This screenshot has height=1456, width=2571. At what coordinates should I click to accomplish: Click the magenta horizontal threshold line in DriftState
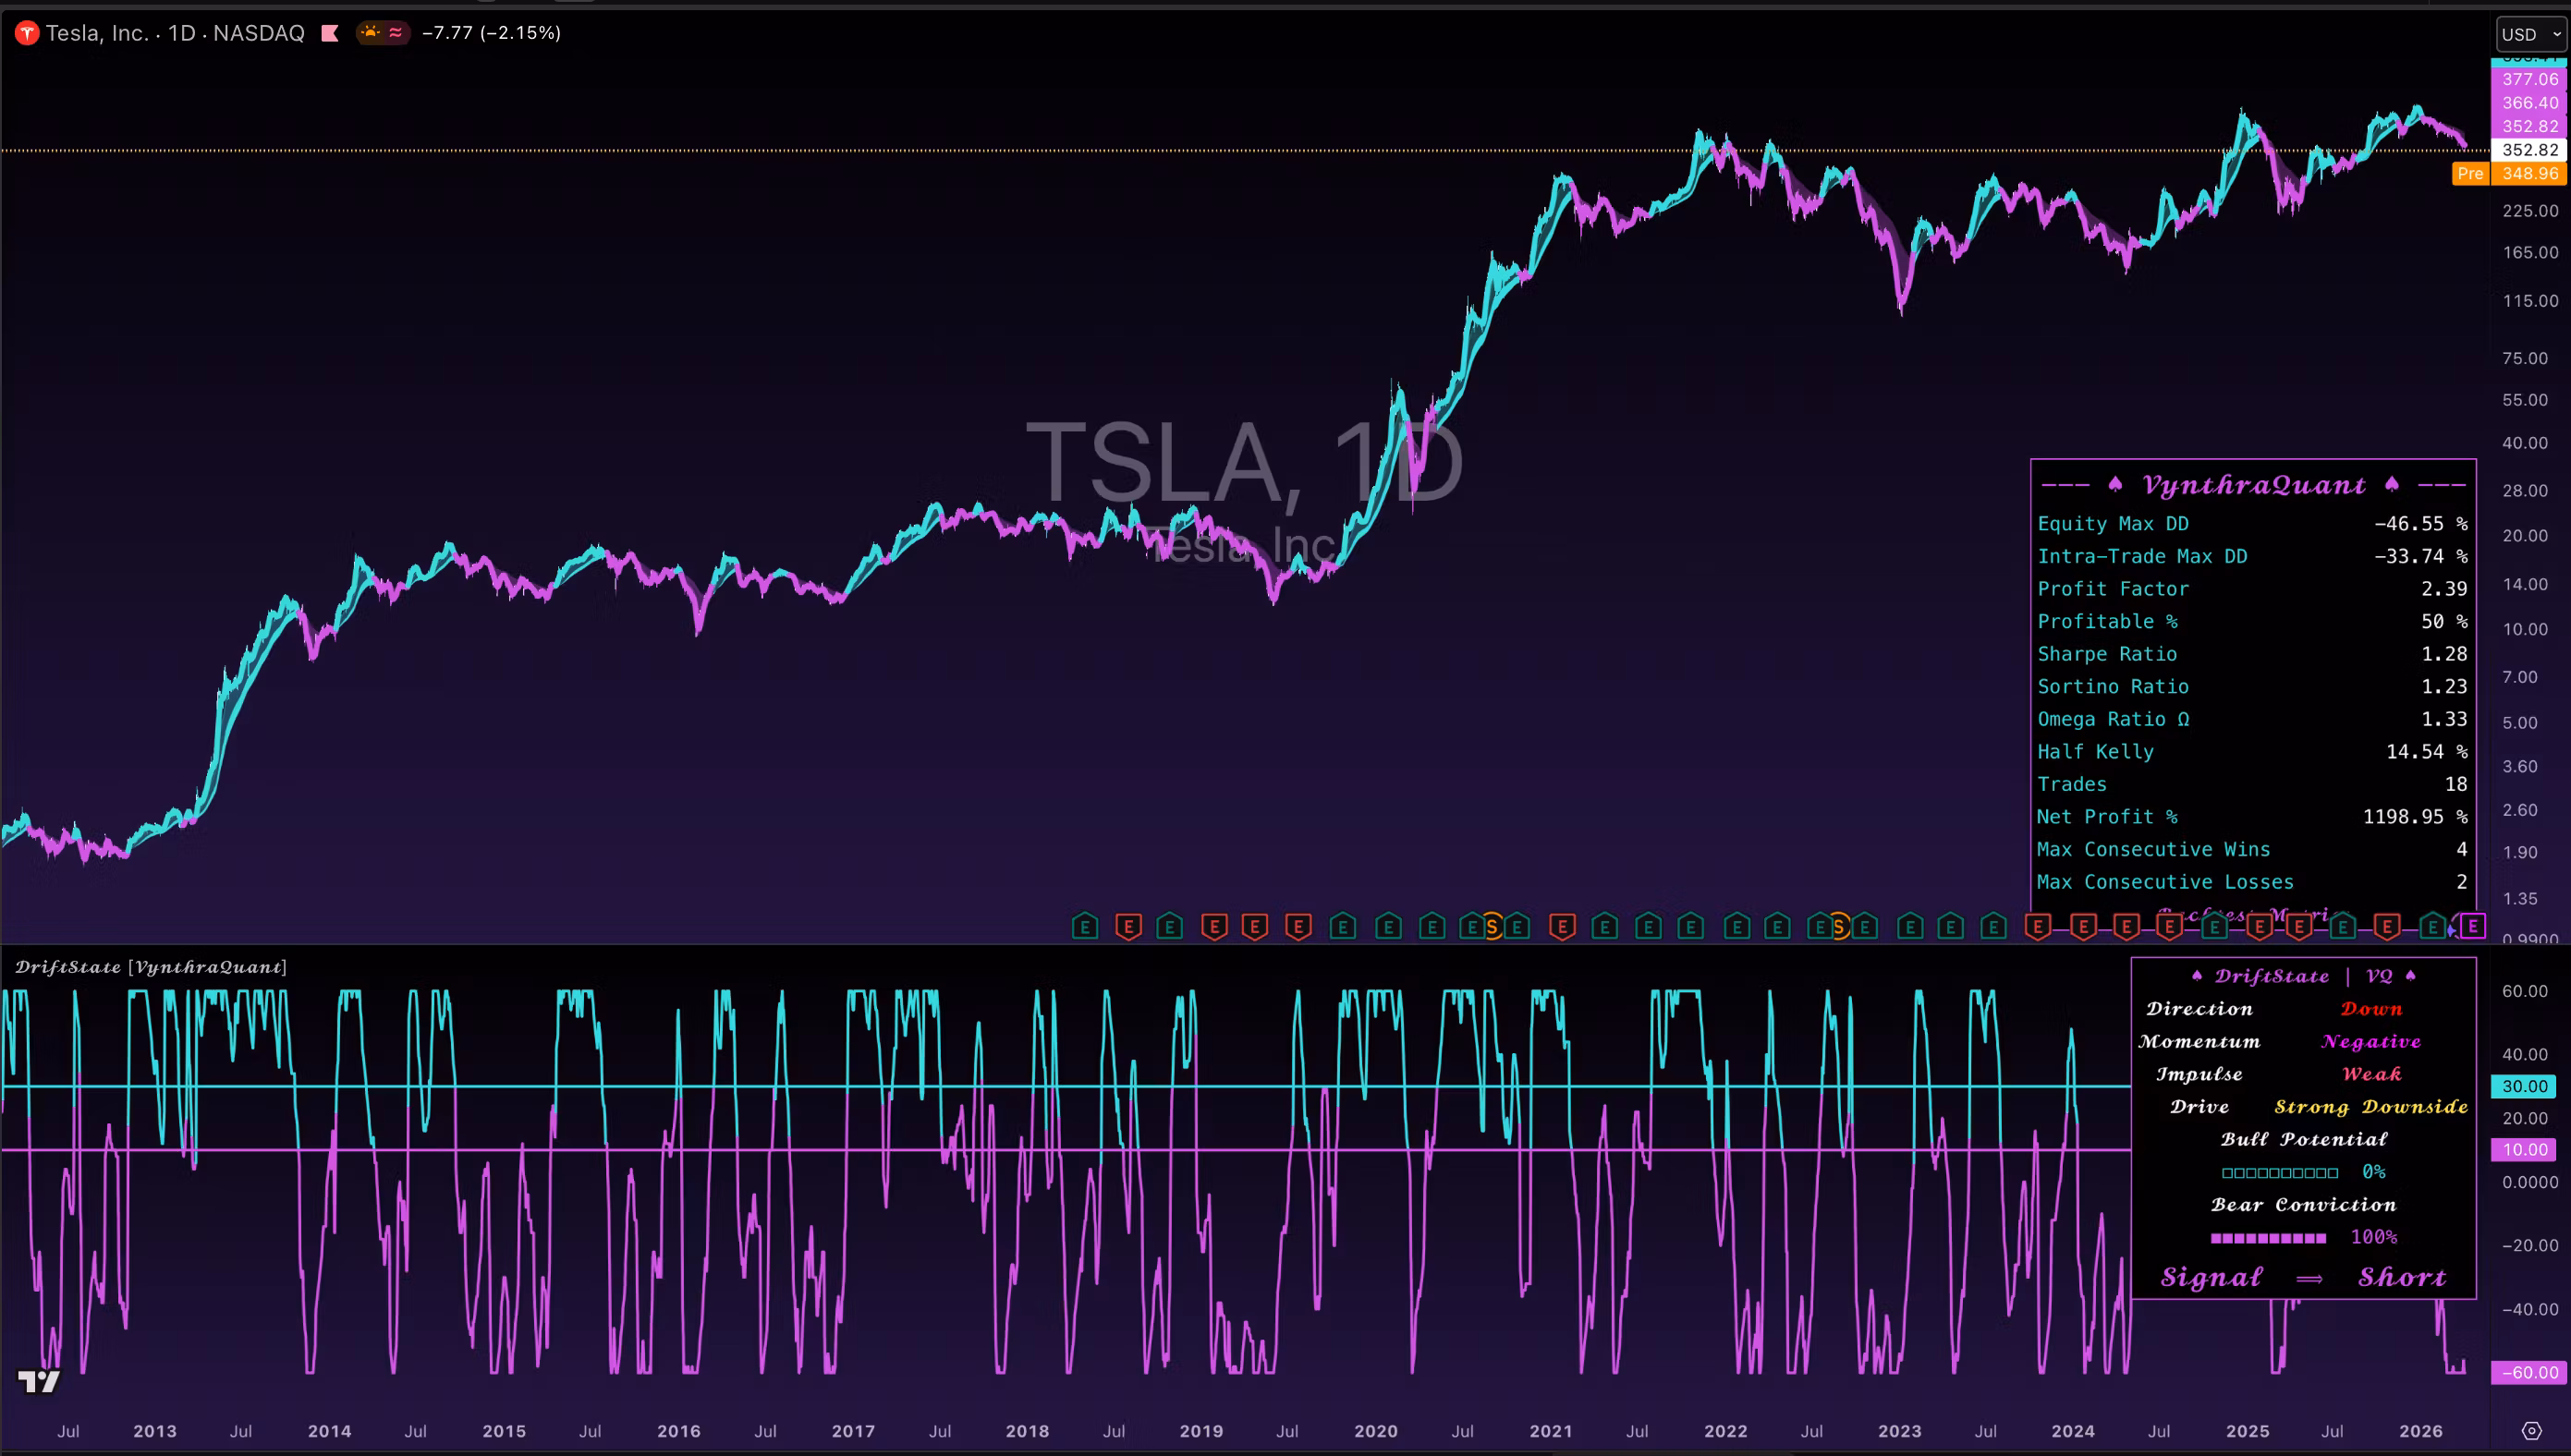1065,1150
